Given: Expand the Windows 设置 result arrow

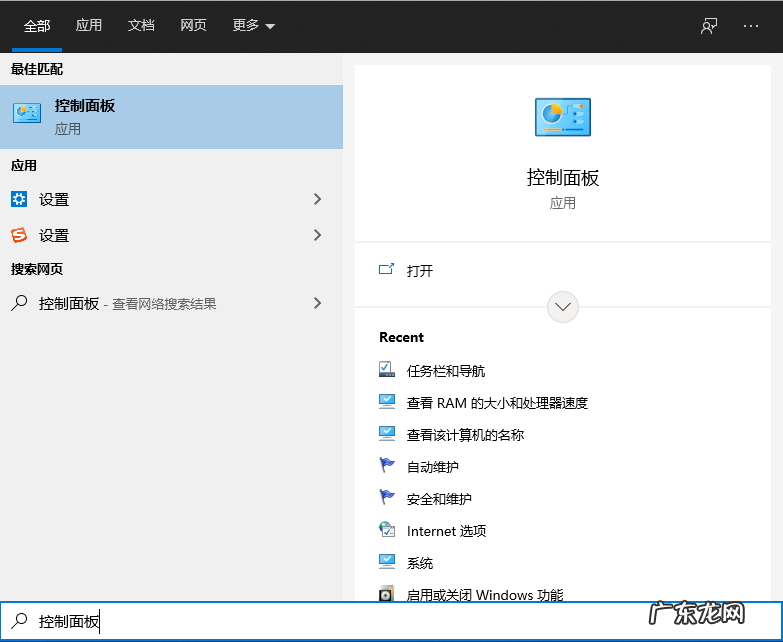Looking at the screenshot, I should coord(317,199).
